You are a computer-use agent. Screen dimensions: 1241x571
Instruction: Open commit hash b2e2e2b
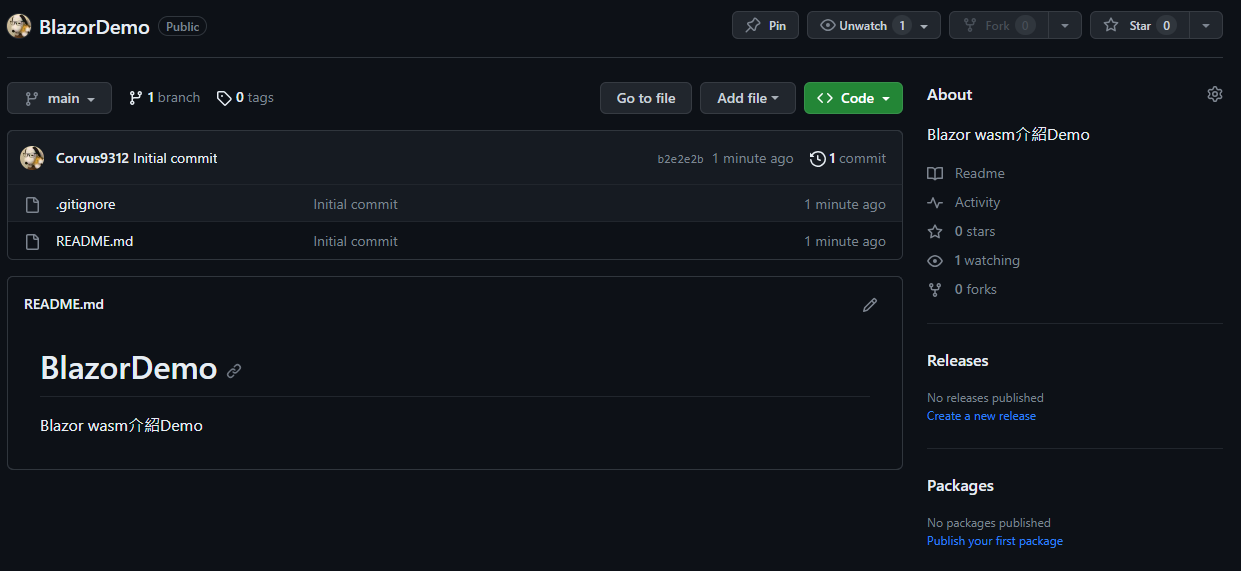click(680, 159)
